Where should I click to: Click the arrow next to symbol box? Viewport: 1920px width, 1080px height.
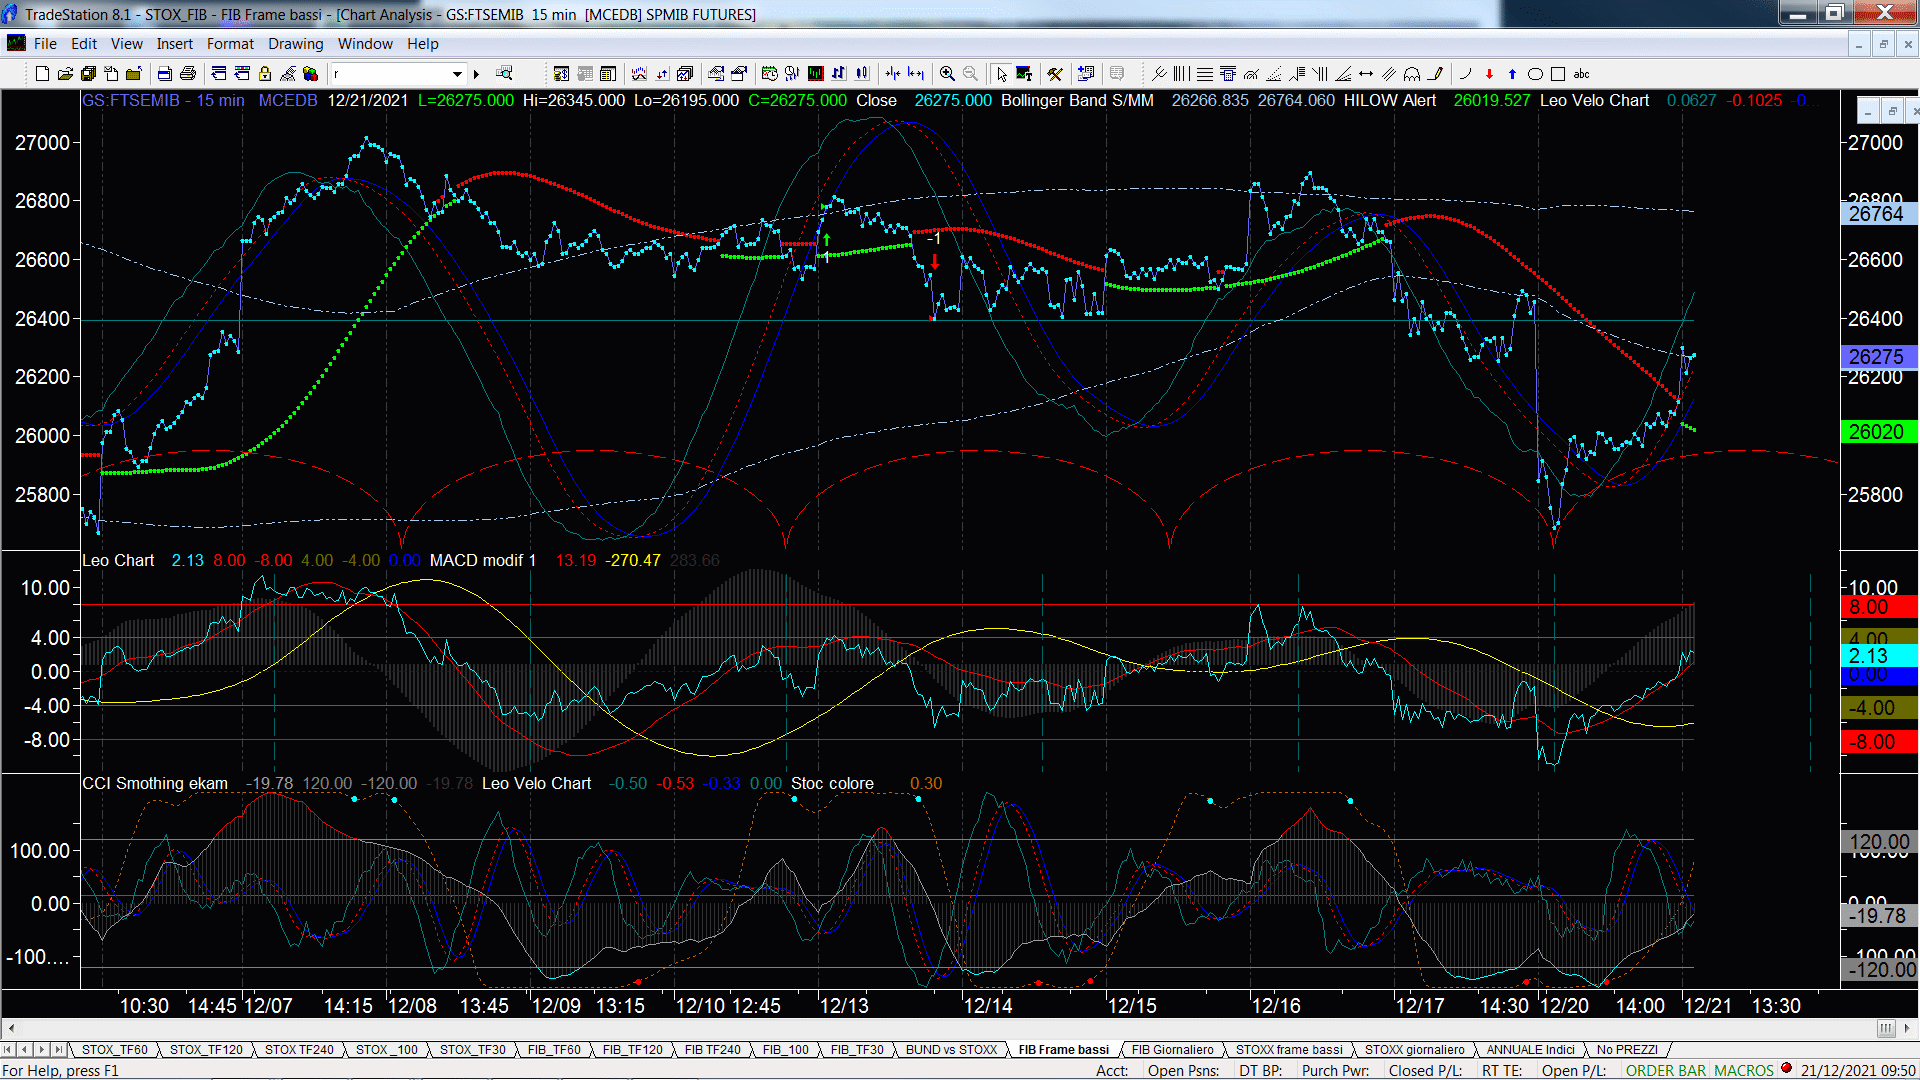(477, 74)
